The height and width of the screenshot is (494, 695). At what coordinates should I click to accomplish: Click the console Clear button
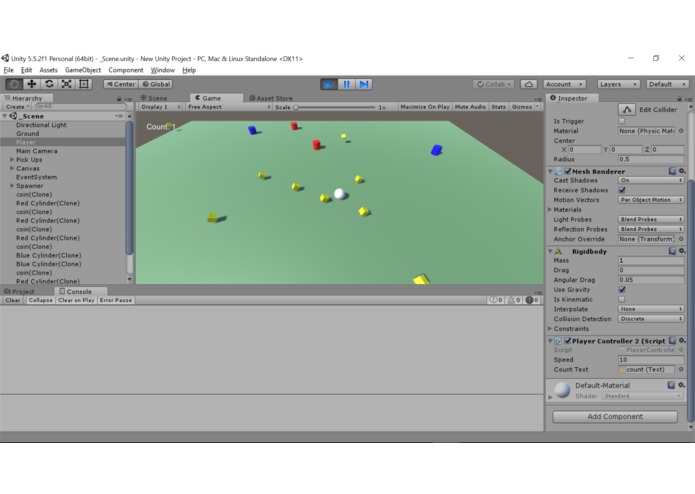point(12,300)
